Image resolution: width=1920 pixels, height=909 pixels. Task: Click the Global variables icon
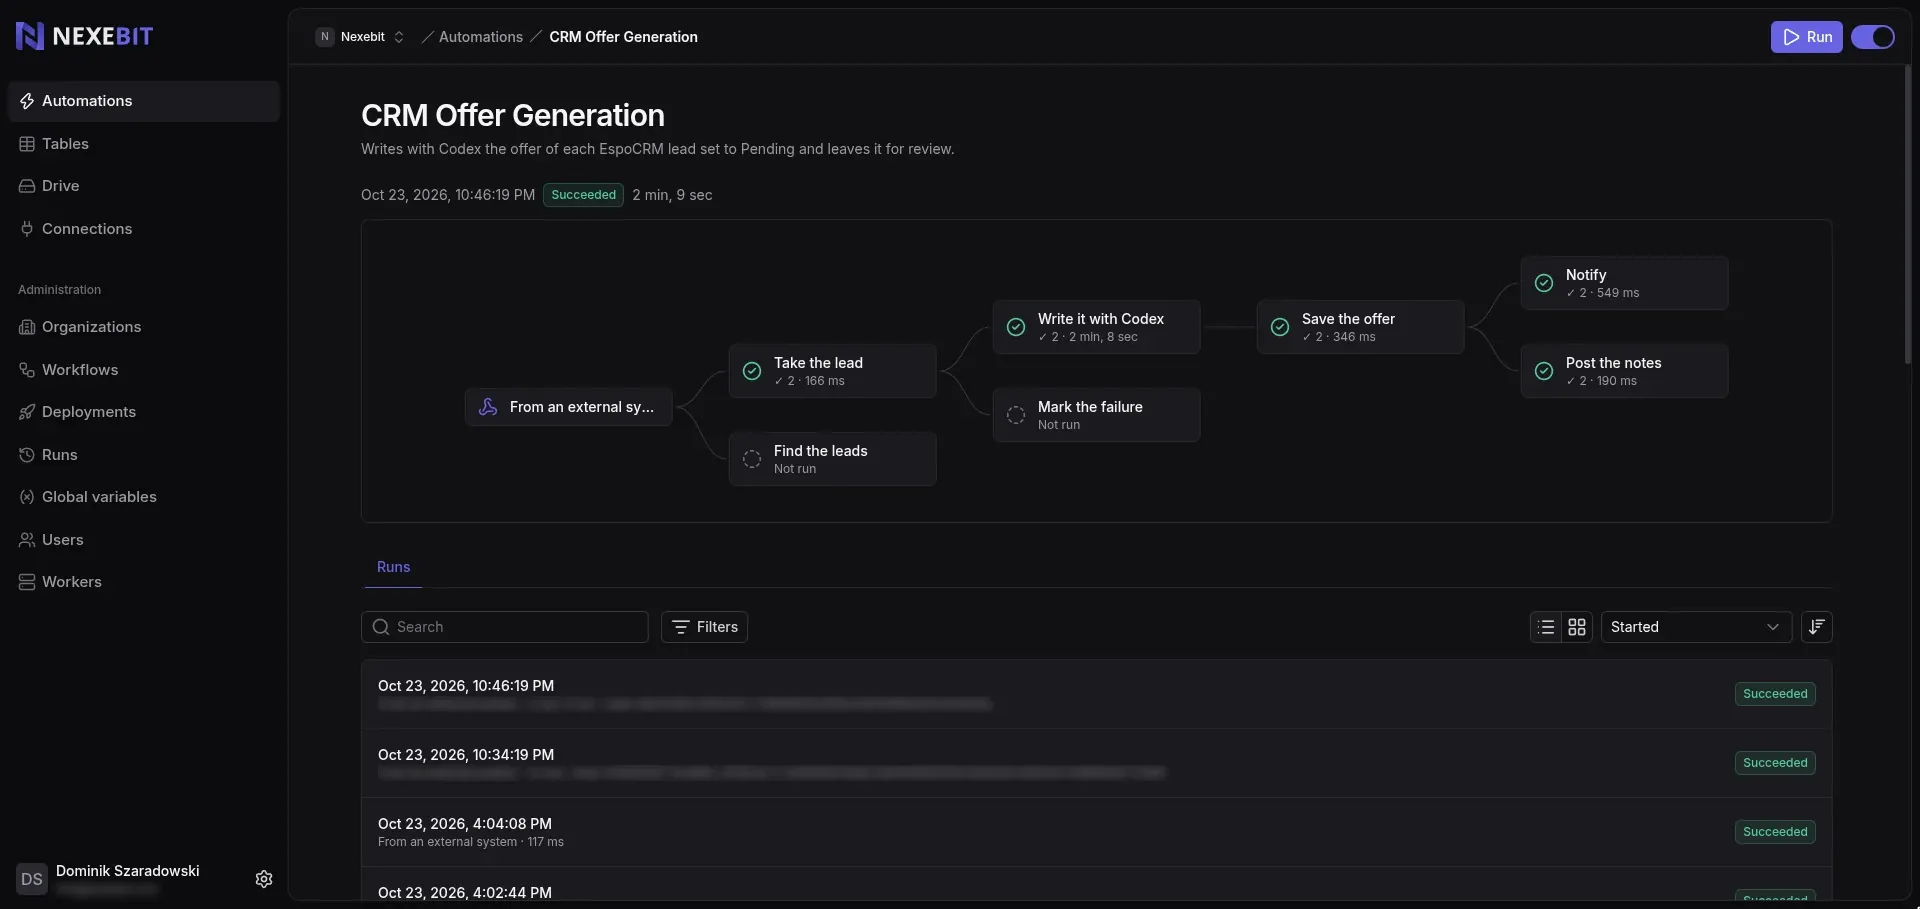pyautogui.click(x=27, y=497)
